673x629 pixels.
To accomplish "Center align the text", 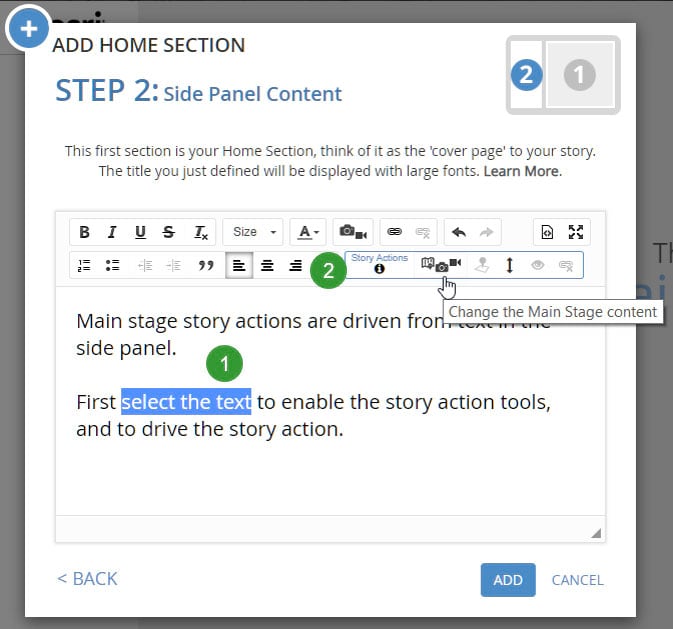I will pyautogui.click(x=267, y=265).
